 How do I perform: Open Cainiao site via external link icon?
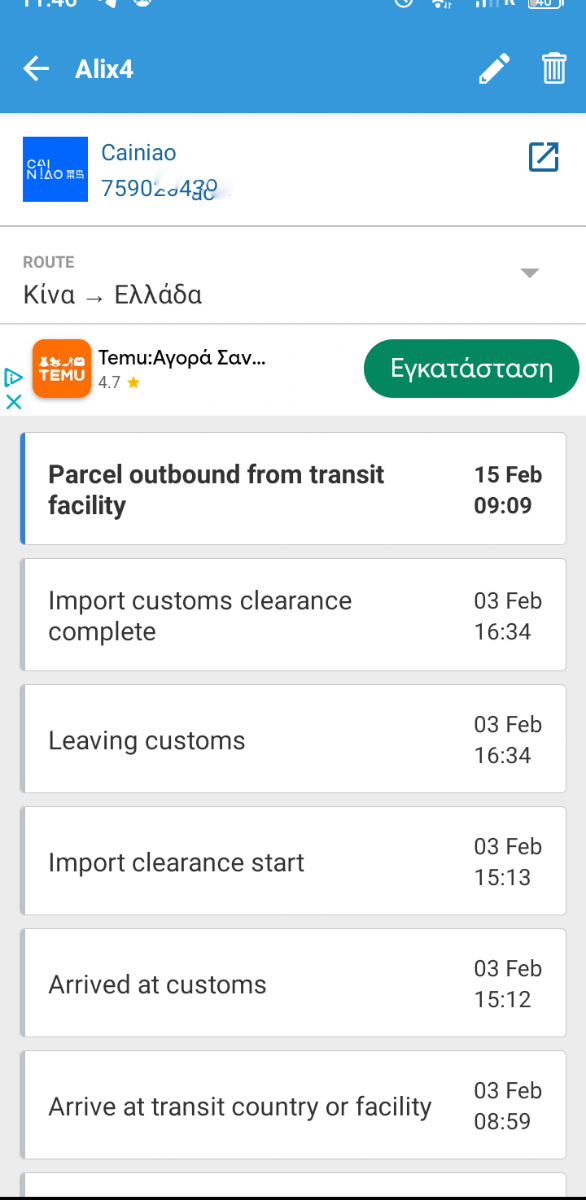click(x=543, y=157)
